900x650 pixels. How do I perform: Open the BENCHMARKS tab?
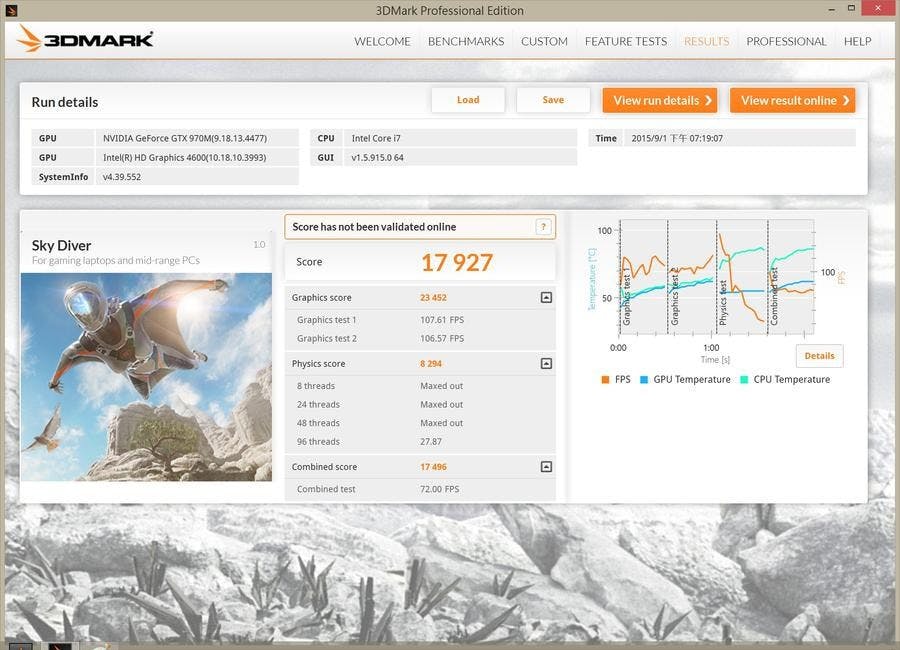[465, 41]
